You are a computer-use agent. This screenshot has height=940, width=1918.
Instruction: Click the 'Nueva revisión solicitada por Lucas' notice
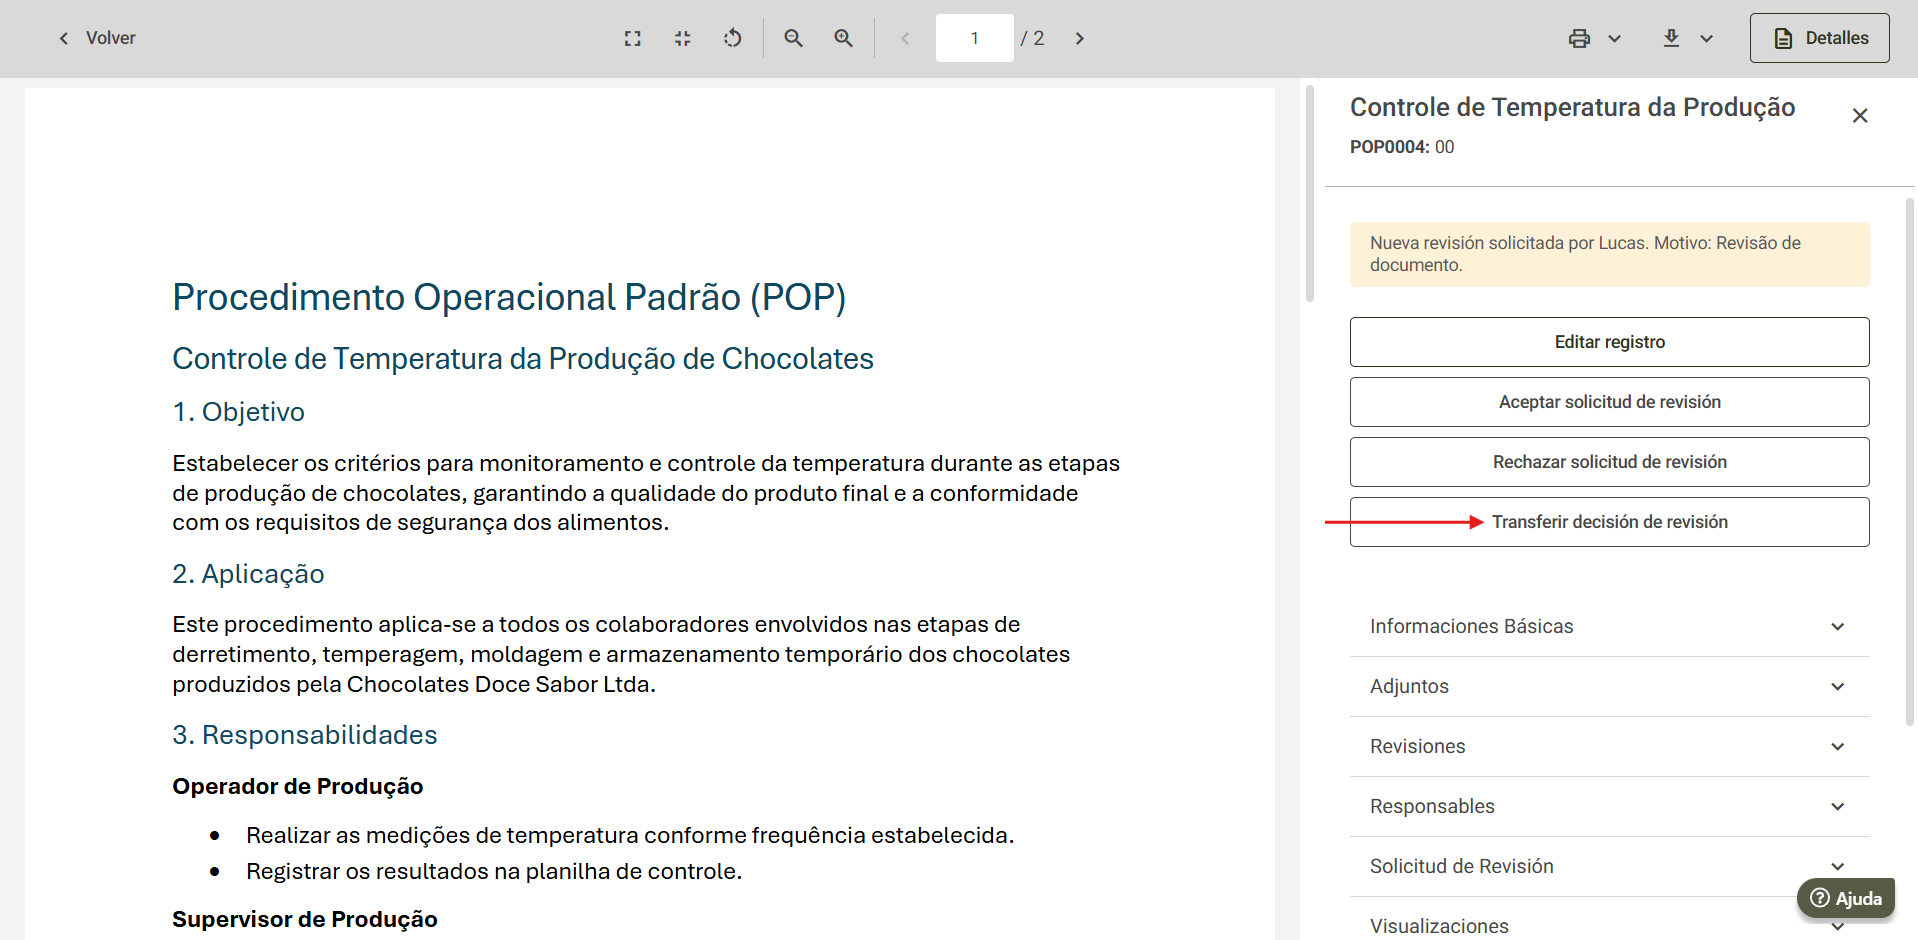click(1609, 254)
